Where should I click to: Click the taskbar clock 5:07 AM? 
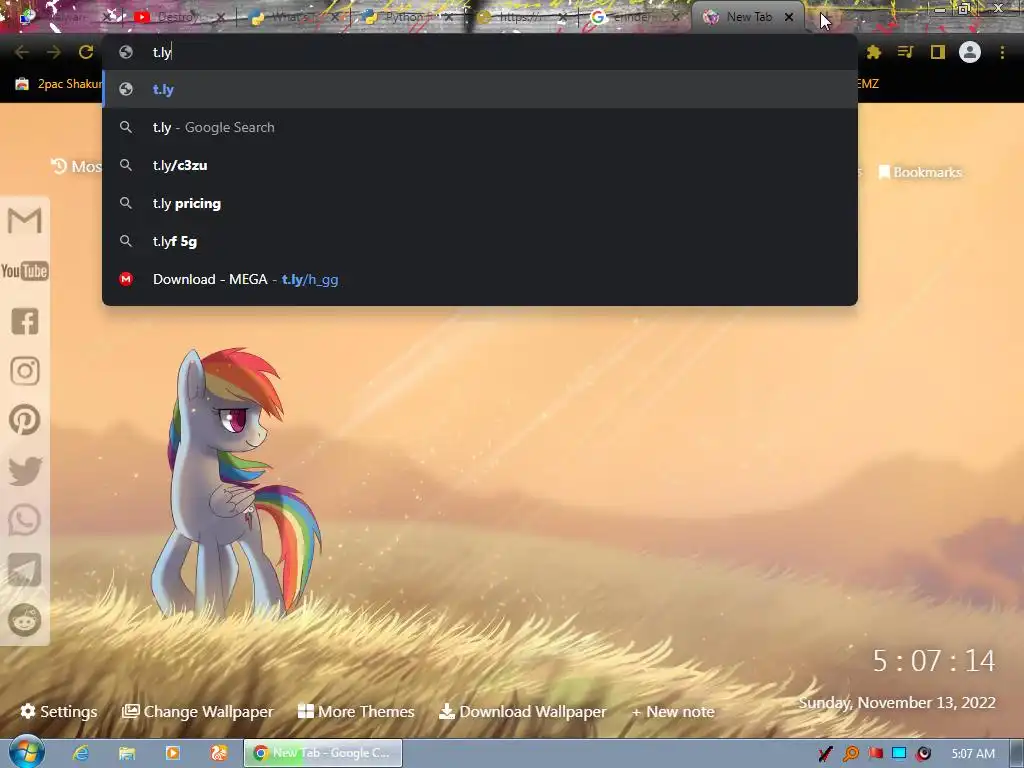click(x=973, y=754)
